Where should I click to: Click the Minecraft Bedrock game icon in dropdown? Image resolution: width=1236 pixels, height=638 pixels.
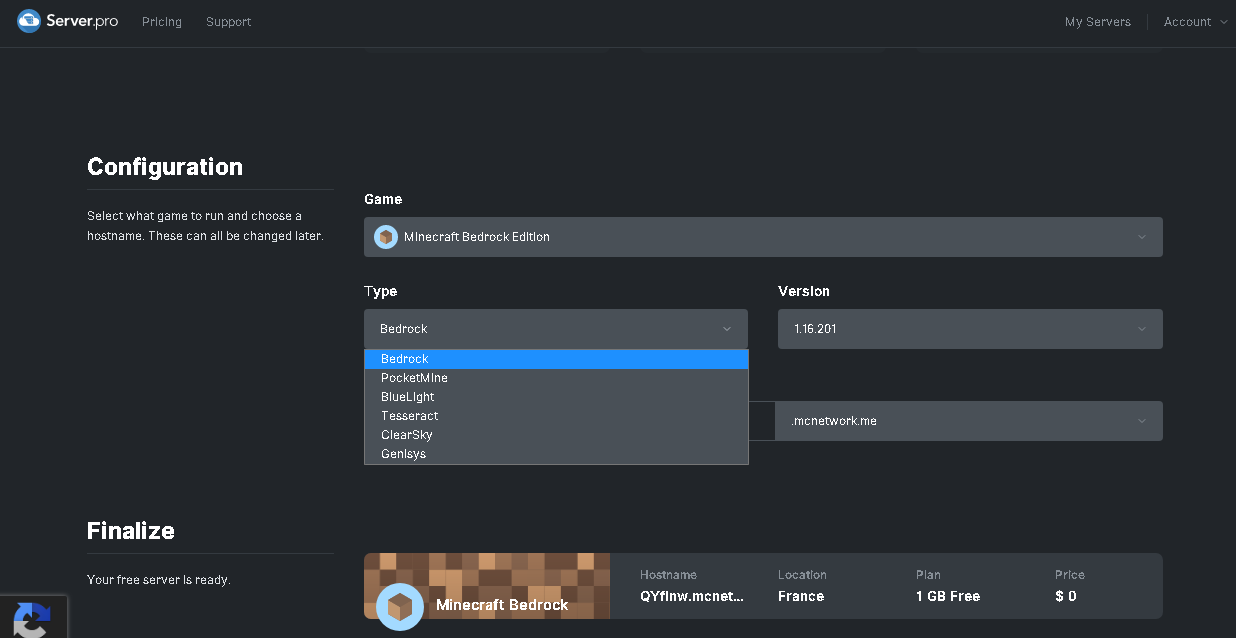pos(386,237)
